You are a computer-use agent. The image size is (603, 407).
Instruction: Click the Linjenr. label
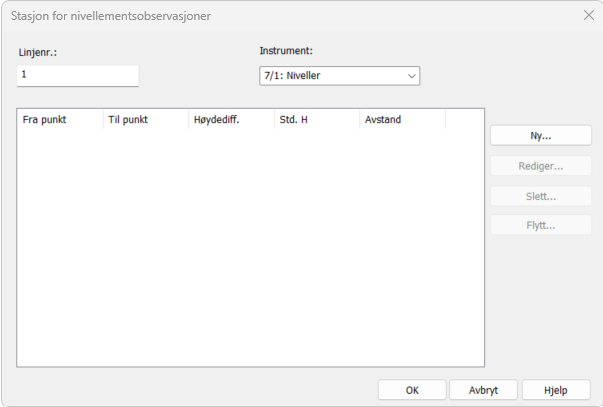[x=37, y=51]
